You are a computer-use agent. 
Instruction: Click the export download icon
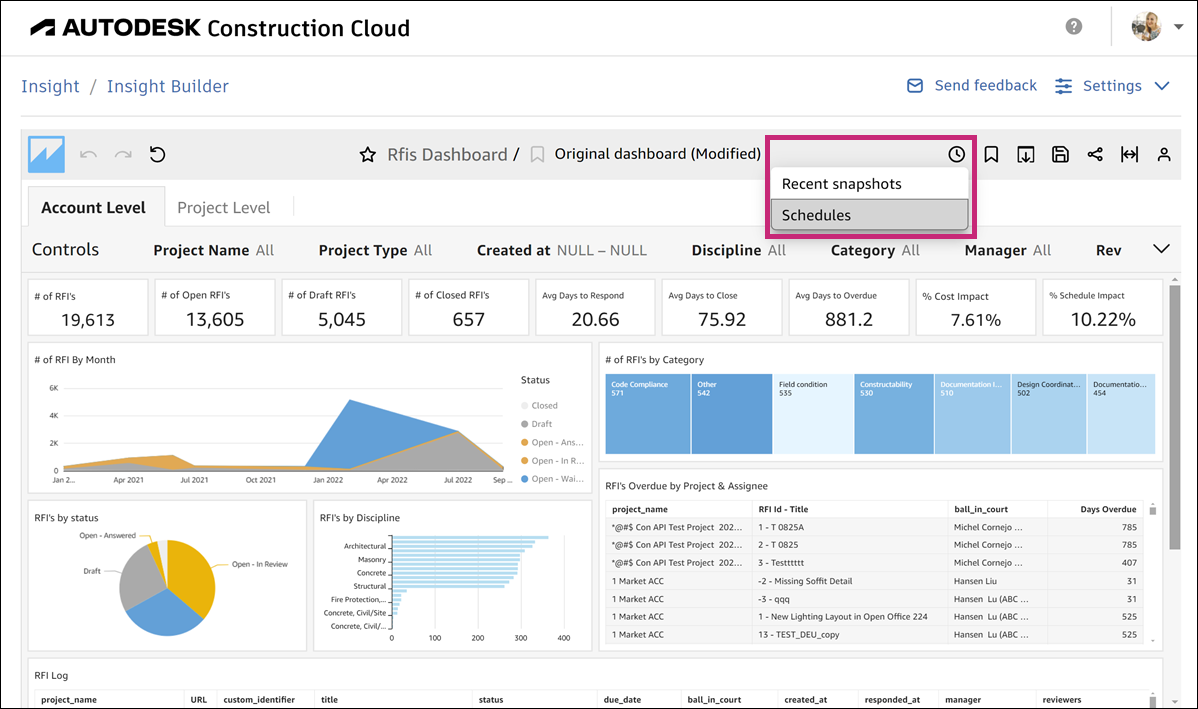click(x=1026, y=154)
